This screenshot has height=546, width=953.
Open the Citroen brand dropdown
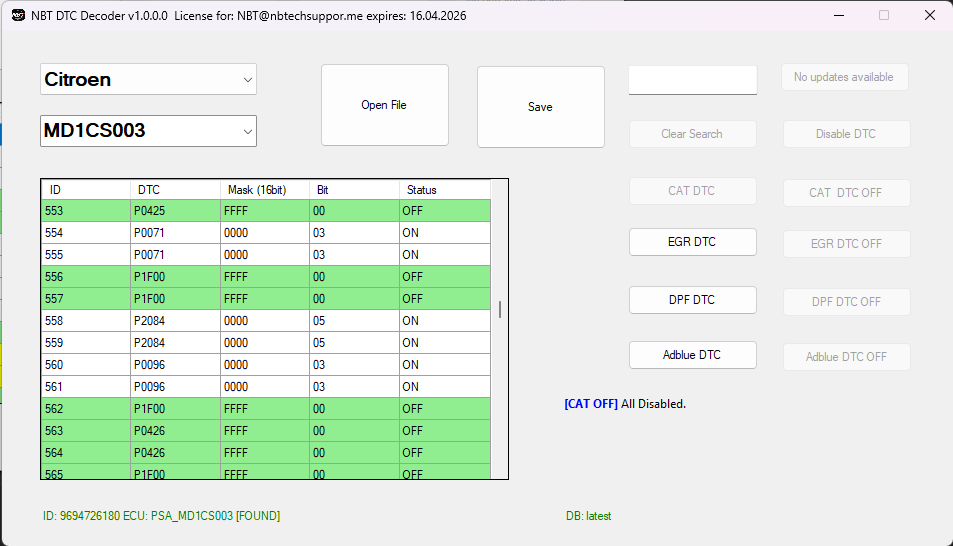coord(148,79)
